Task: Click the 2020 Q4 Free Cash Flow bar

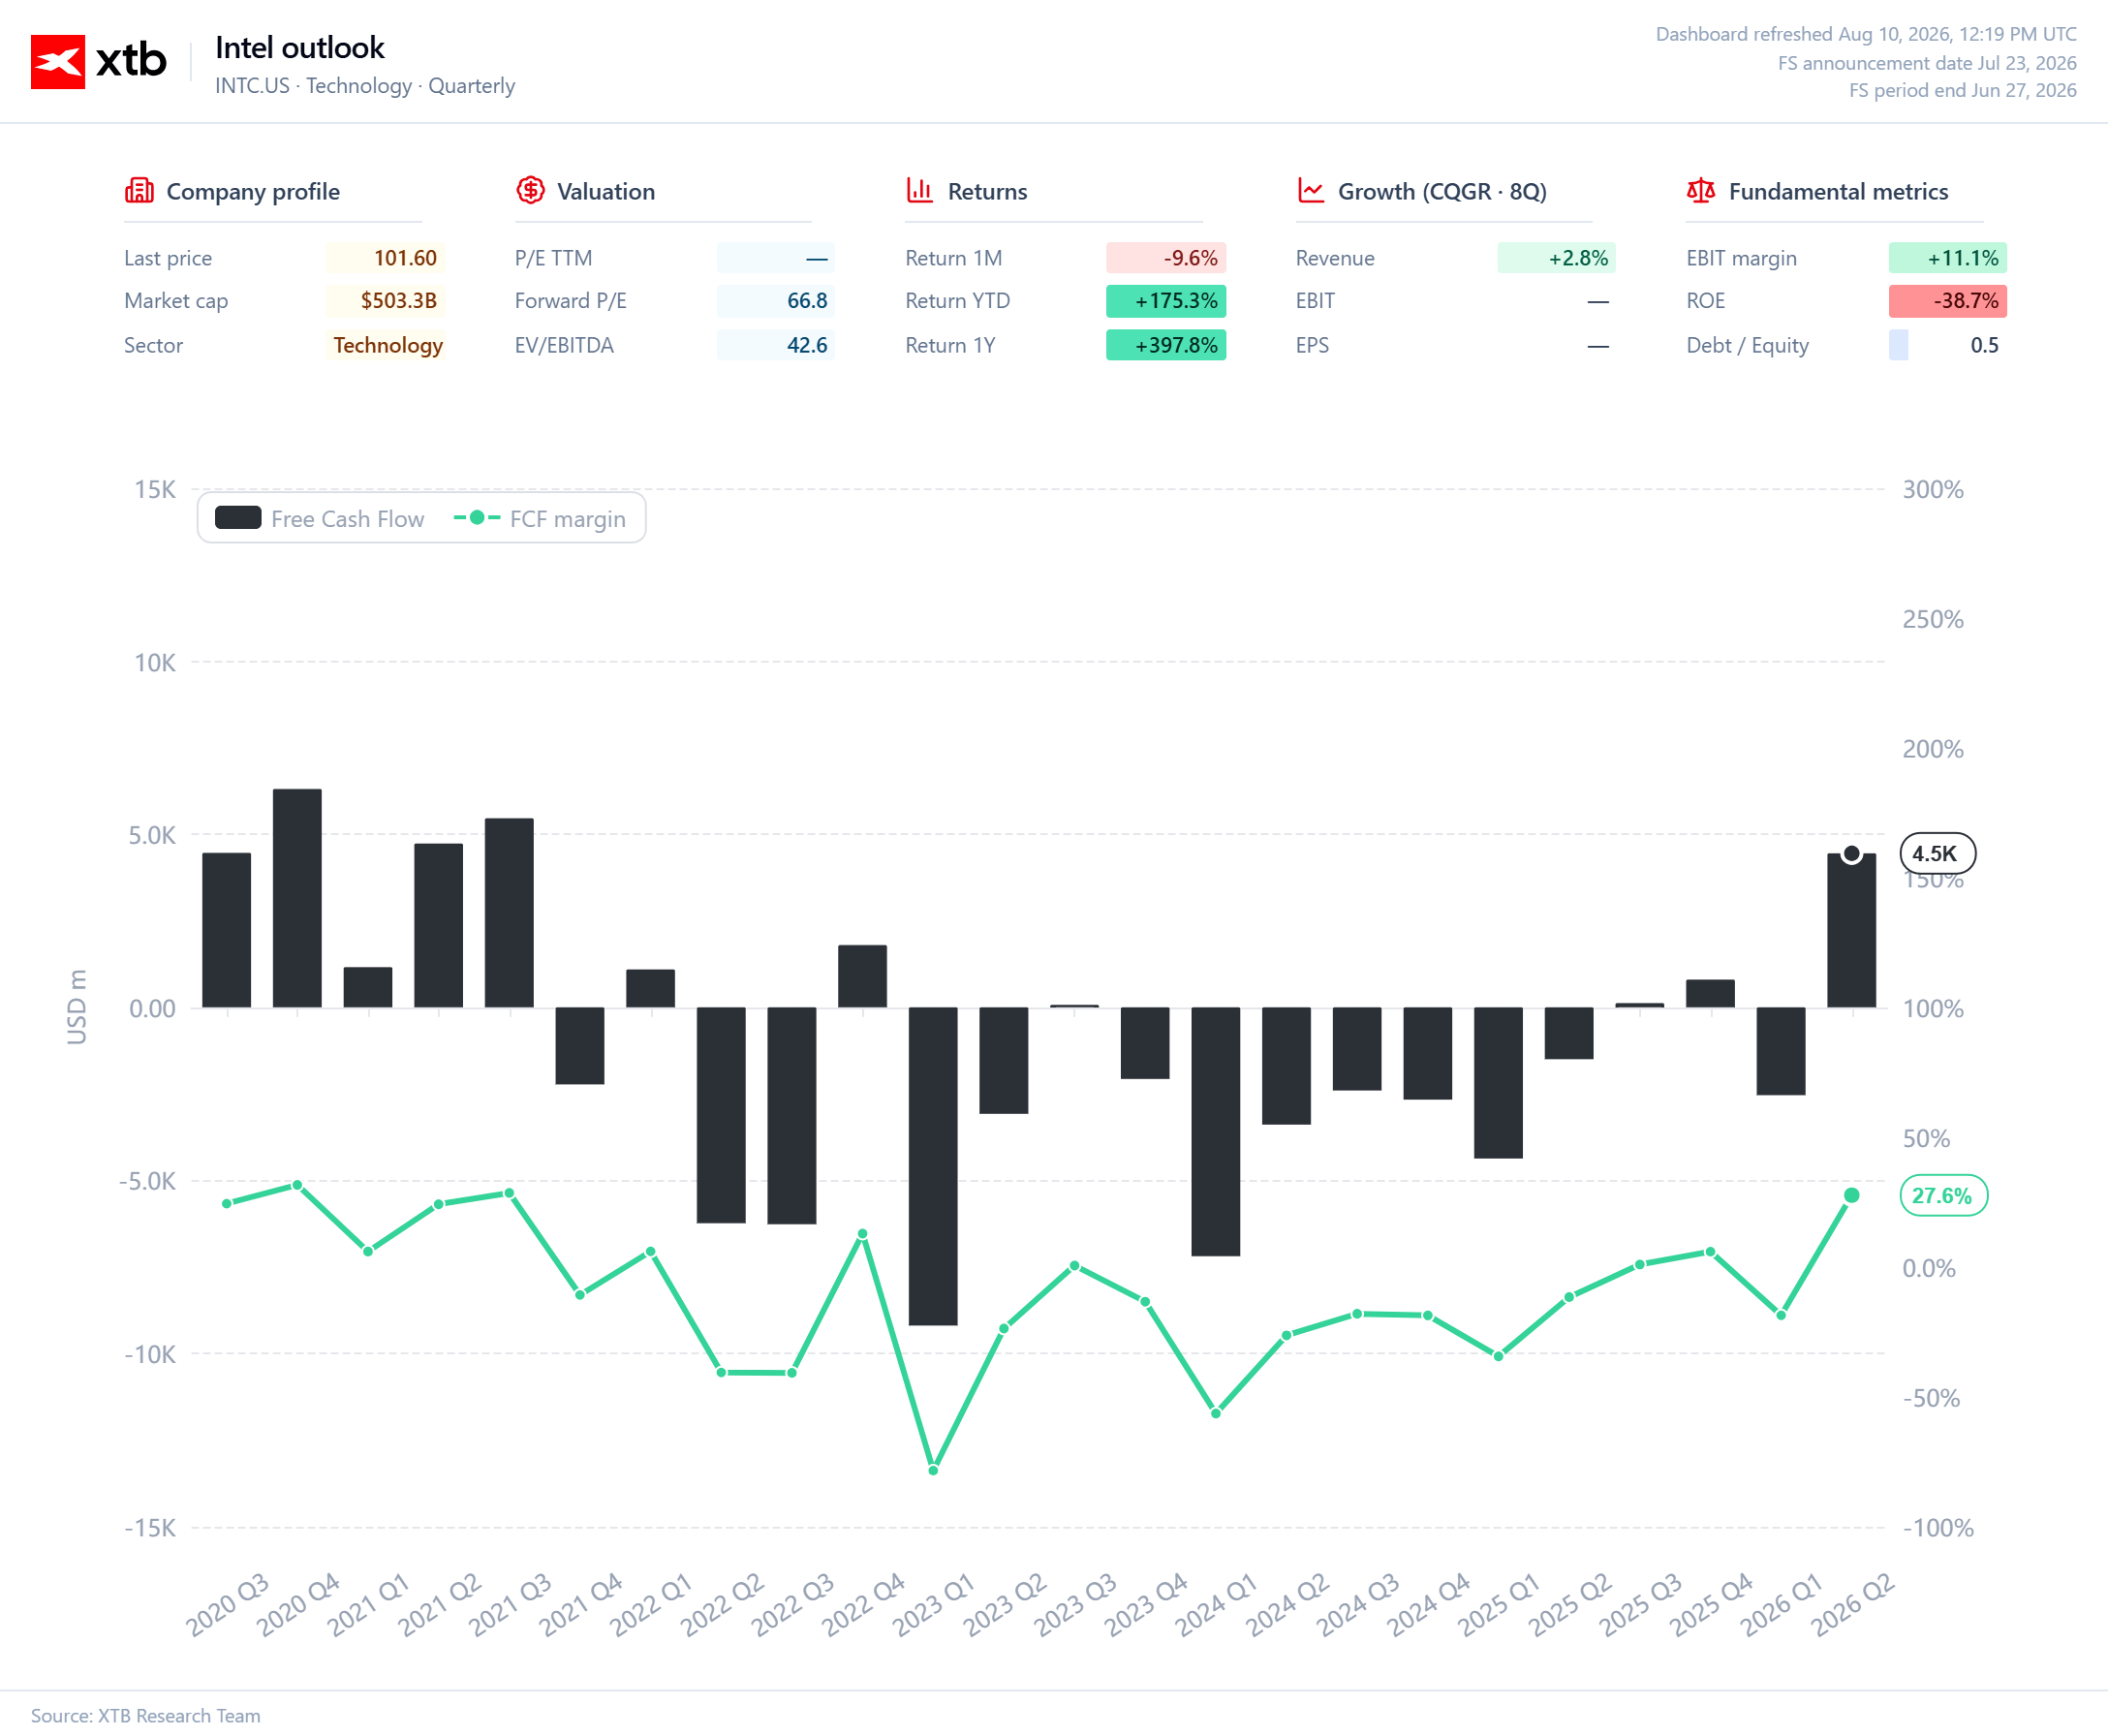Action: tap(297, 898)
